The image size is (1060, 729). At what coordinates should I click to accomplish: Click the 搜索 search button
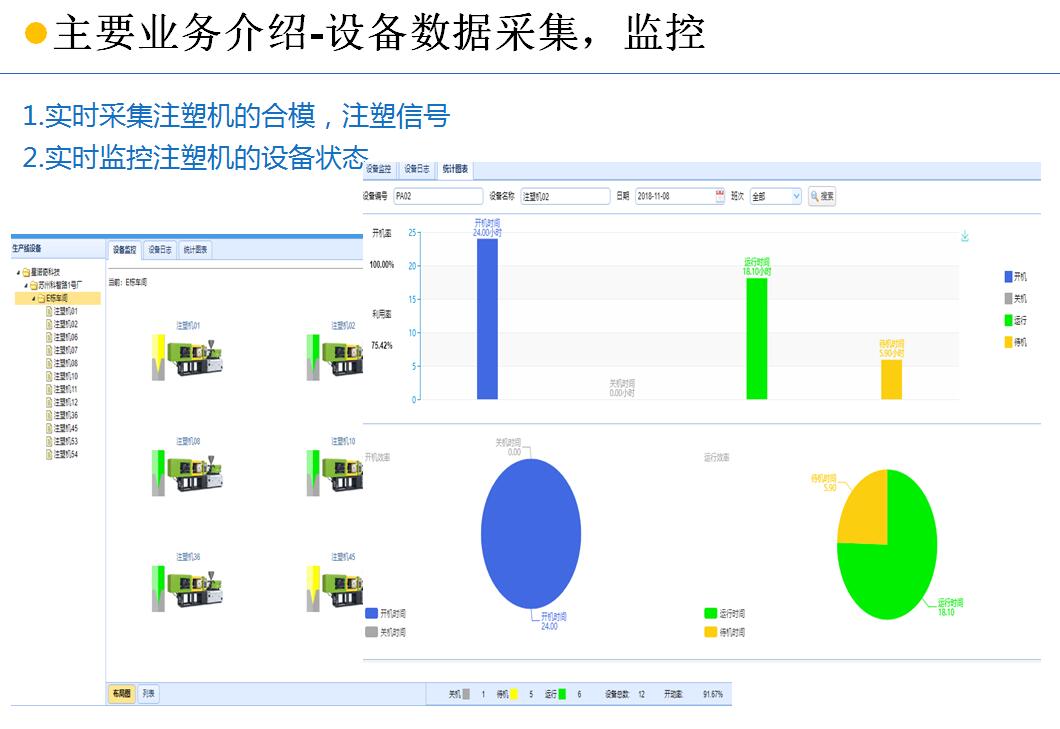pyautogui.click(x=822, y=197)
